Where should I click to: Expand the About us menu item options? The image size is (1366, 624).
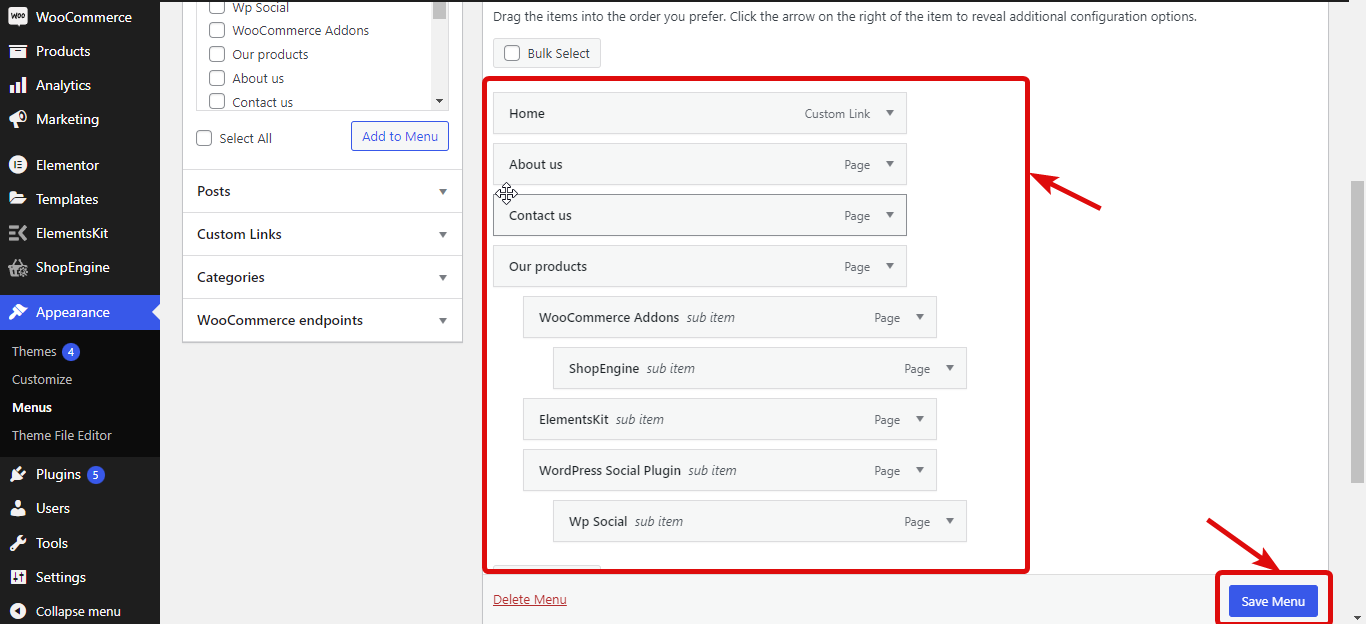(x=890, y=164)
